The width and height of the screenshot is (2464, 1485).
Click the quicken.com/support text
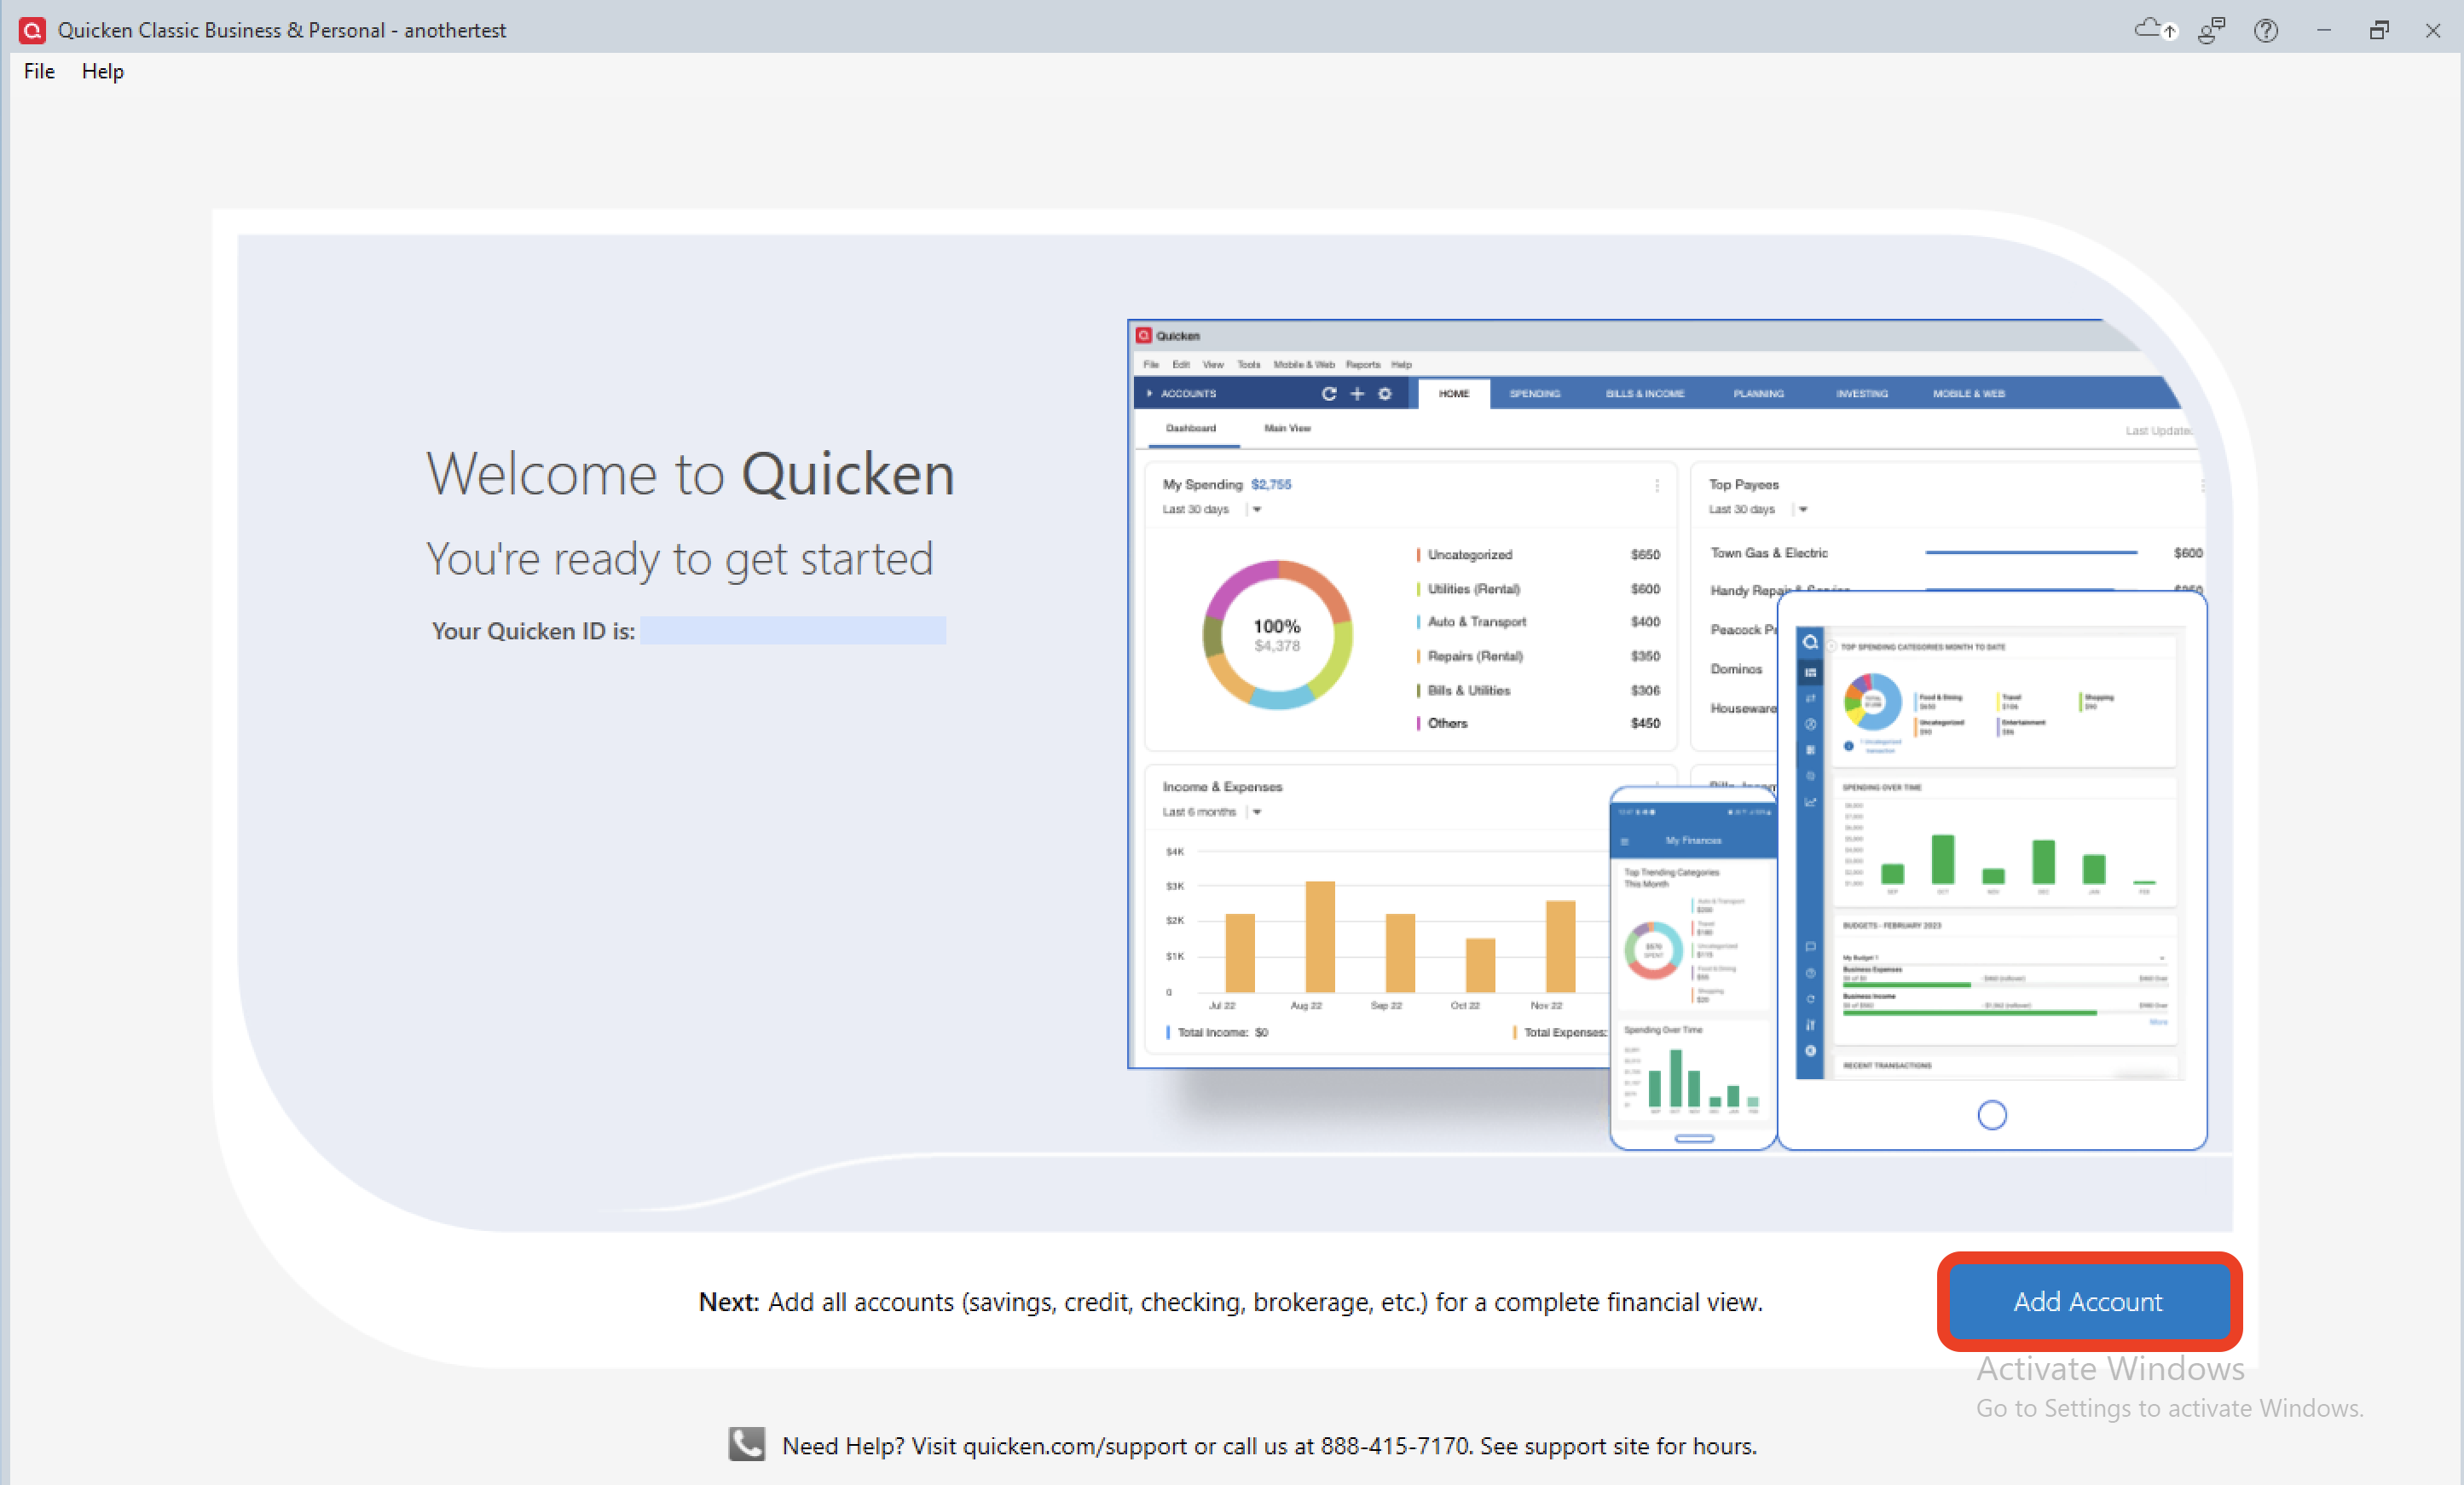pos(1074,1446)
